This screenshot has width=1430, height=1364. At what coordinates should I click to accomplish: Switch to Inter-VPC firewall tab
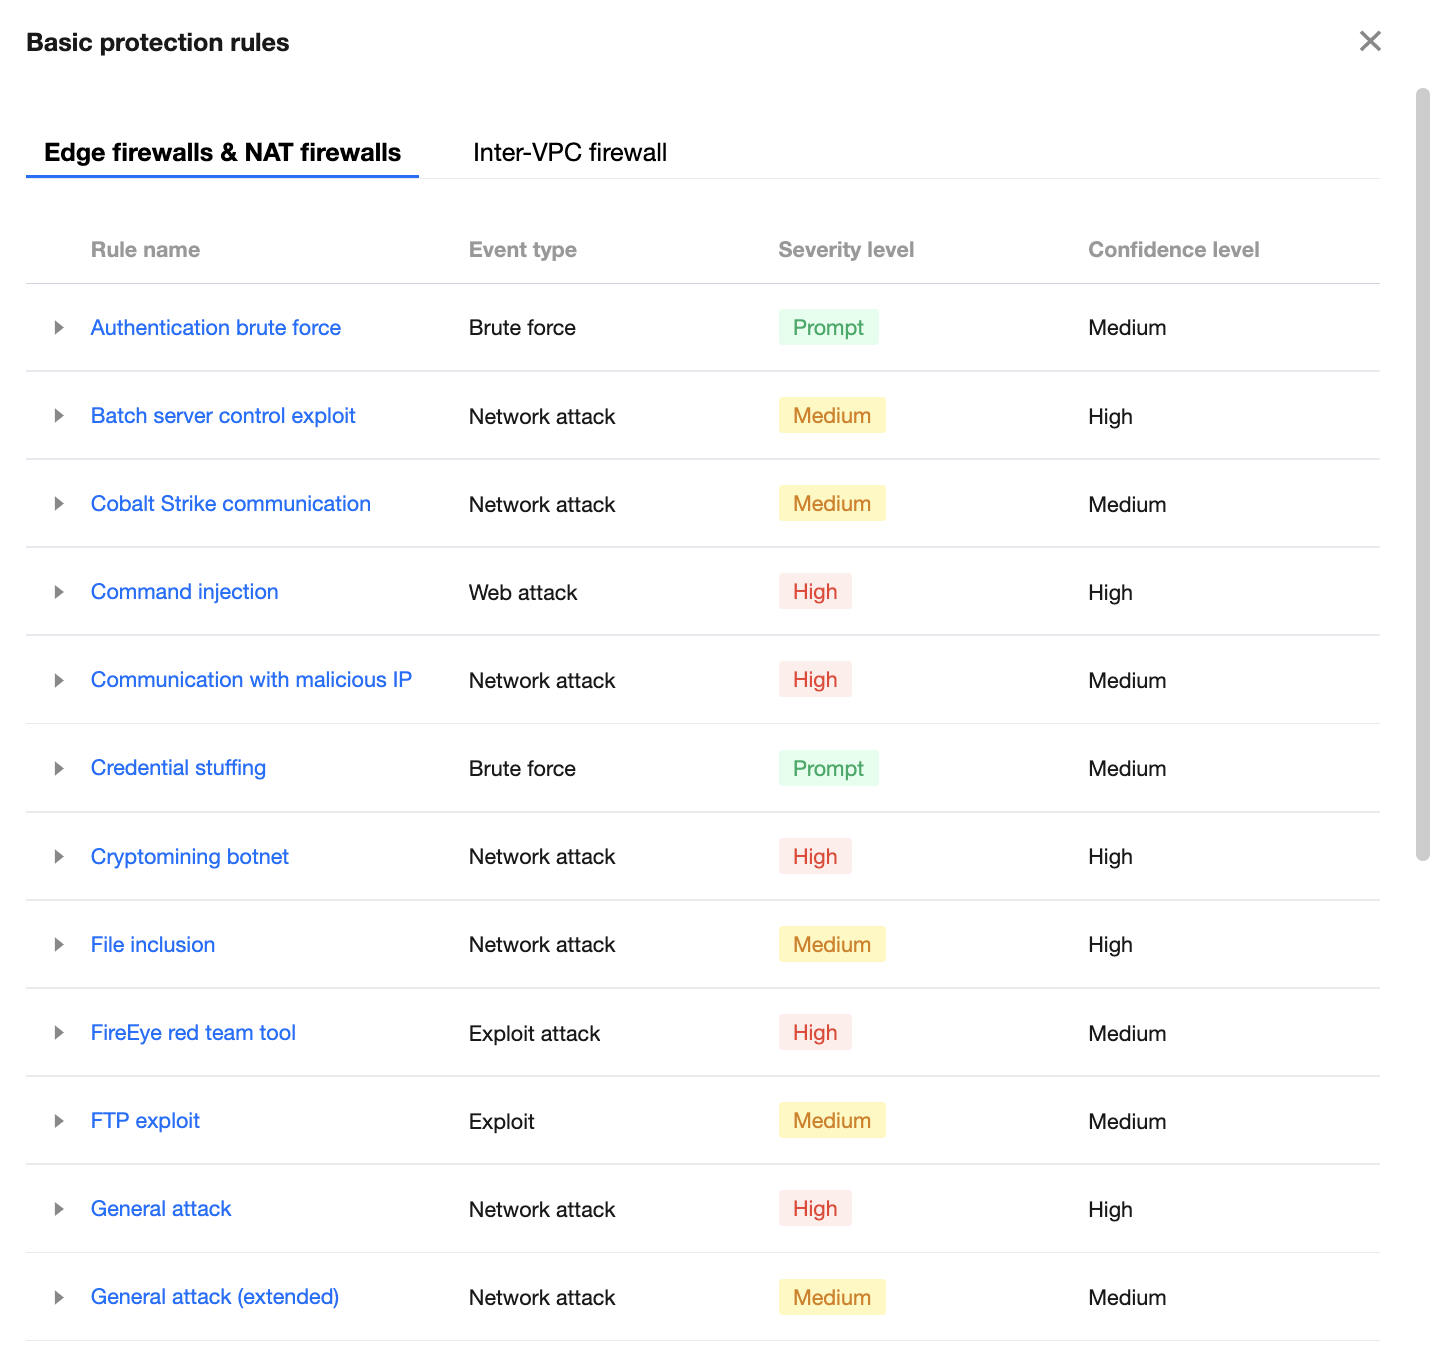[569, 152]
